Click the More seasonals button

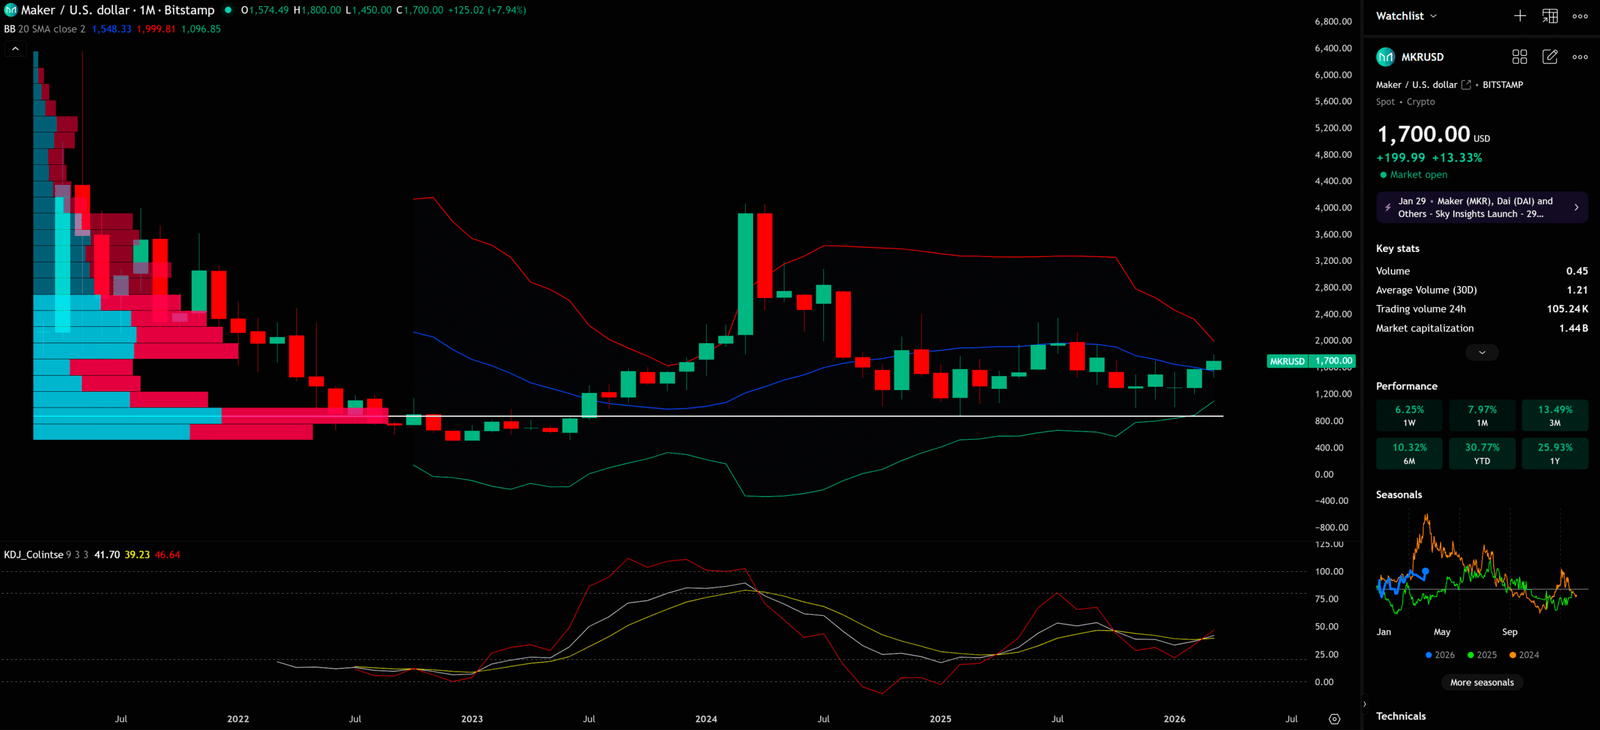pos(1482,683)
